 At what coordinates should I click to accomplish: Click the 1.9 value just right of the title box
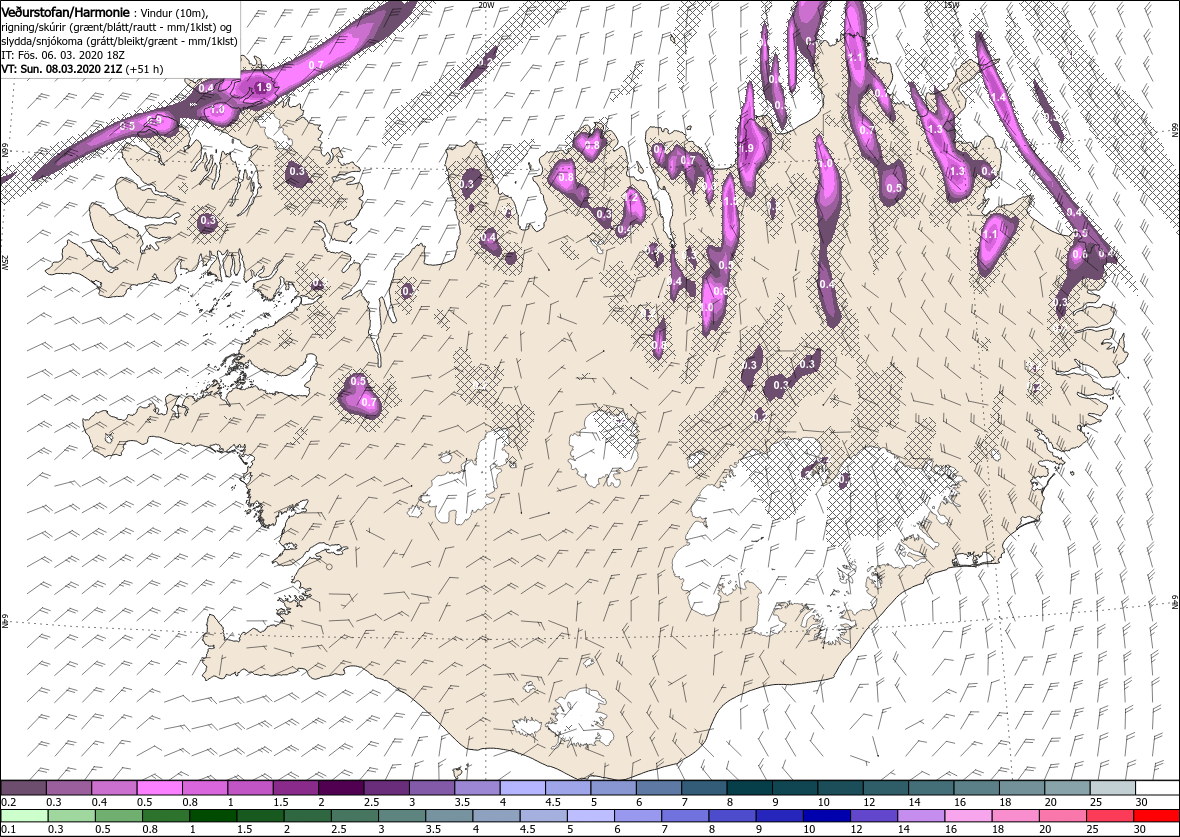264,88
